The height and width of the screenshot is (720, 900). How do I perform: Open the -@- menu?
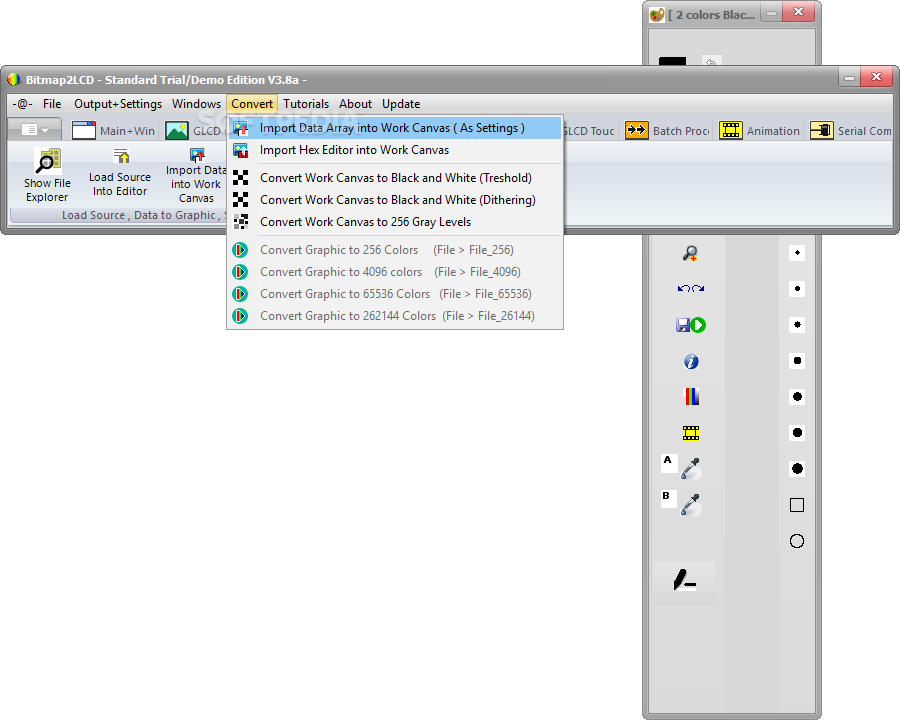pos(22,104)
